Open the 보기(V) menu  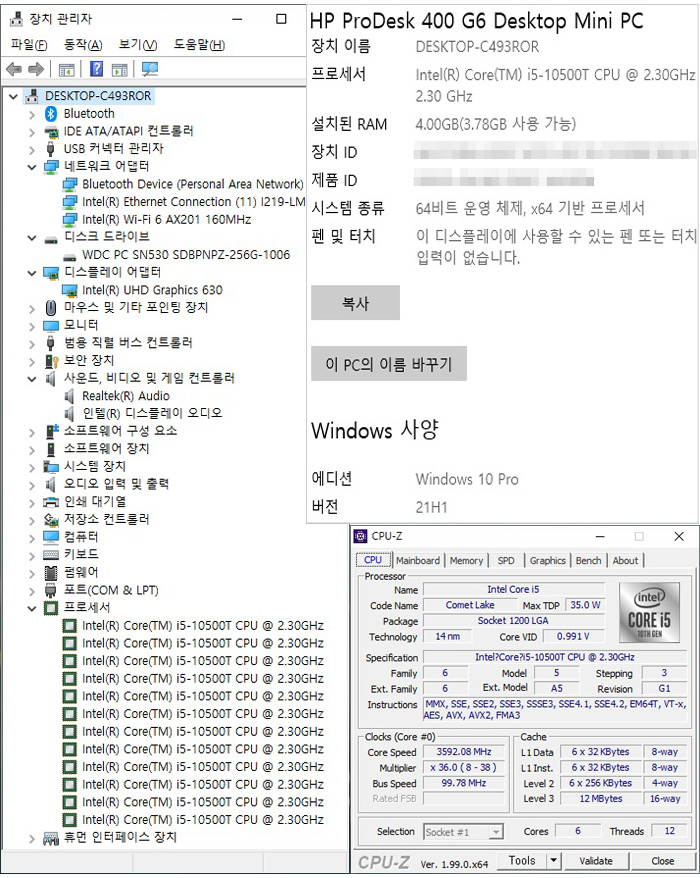[x=138, y=45]
